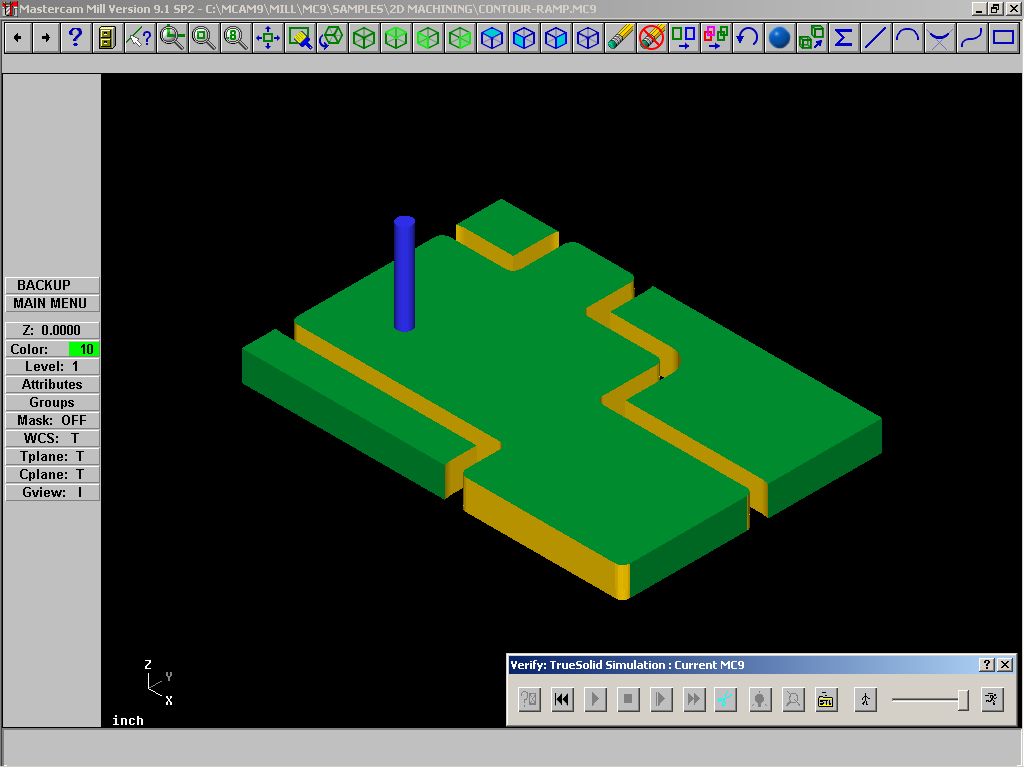Open the file cabinet icon in toolbar
The image size is (1024, 768).
click(107, 38)
